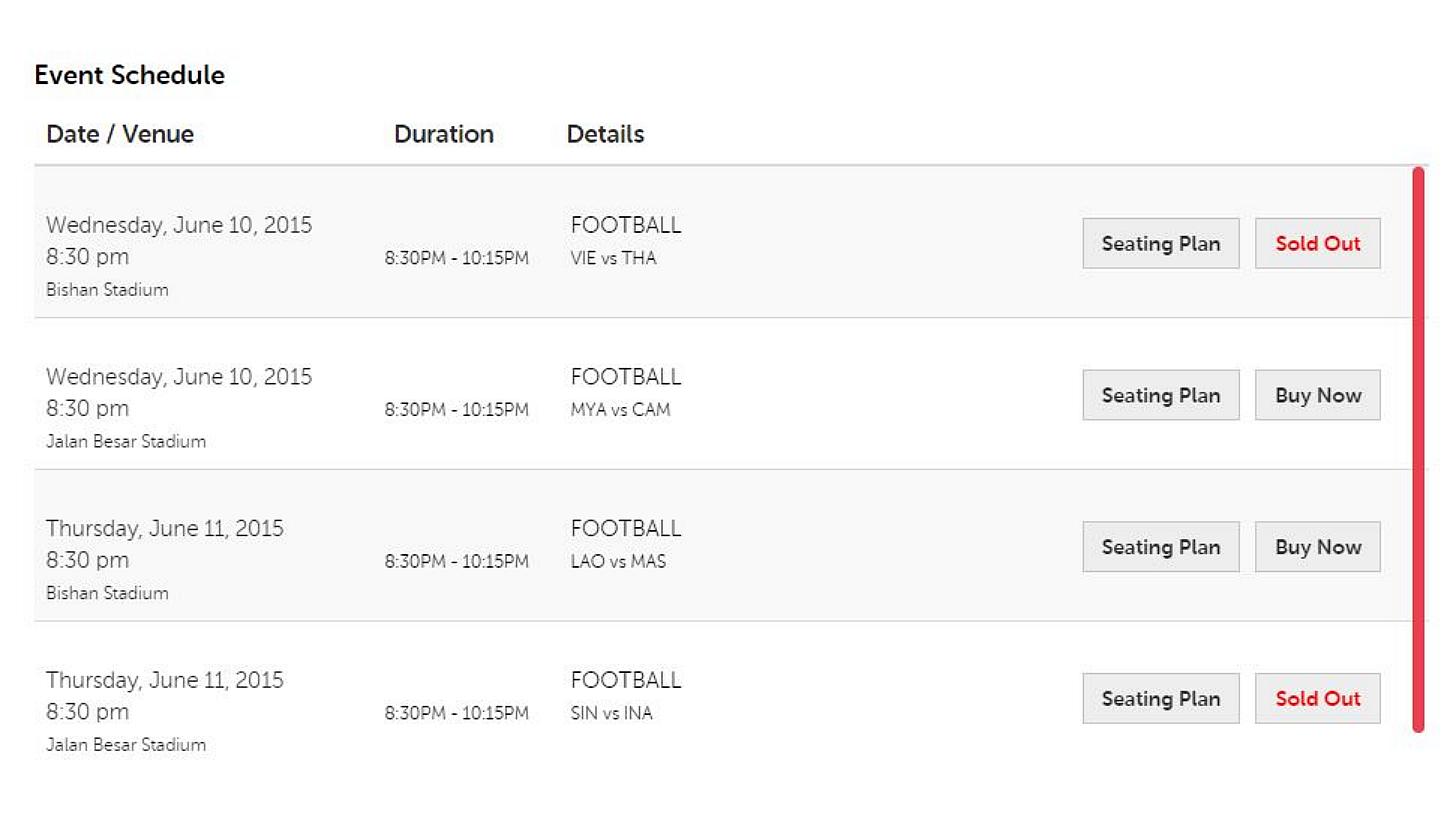Viewport: 1444px width, 820px height.
Task: Click the Event Schedule heading
Action: 129,75
